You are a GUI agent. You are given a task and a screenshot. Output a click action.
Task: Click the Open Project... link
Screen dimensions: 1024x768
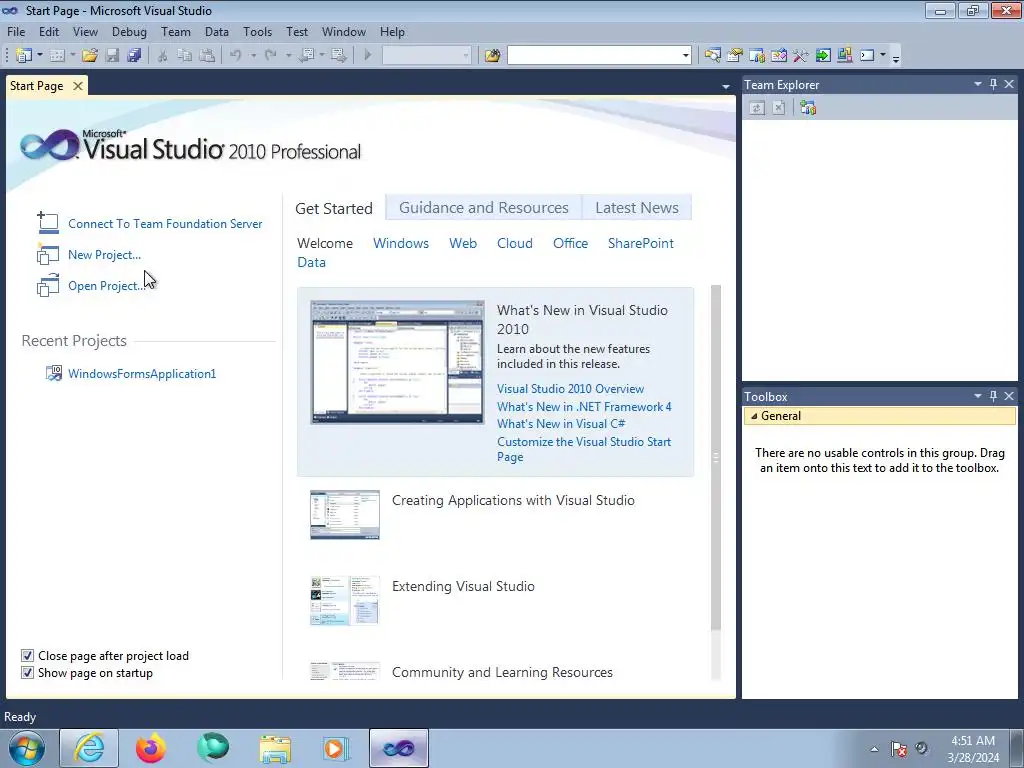pyautogui.click(x=106, y=285)
